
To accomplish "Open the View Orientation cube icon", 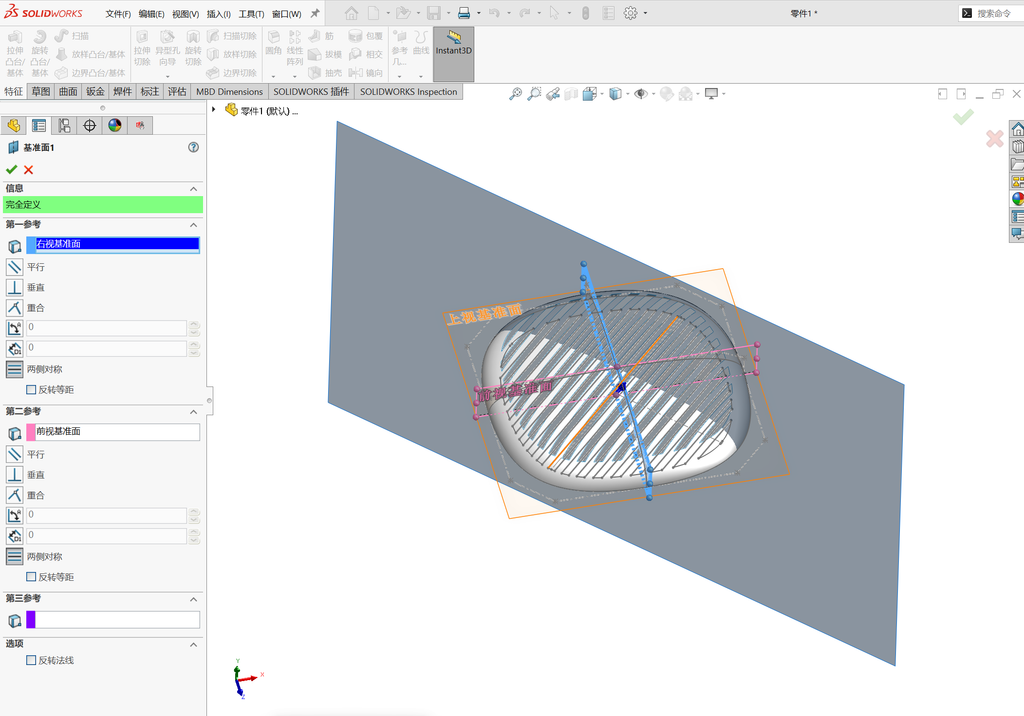I will point(590,94).
